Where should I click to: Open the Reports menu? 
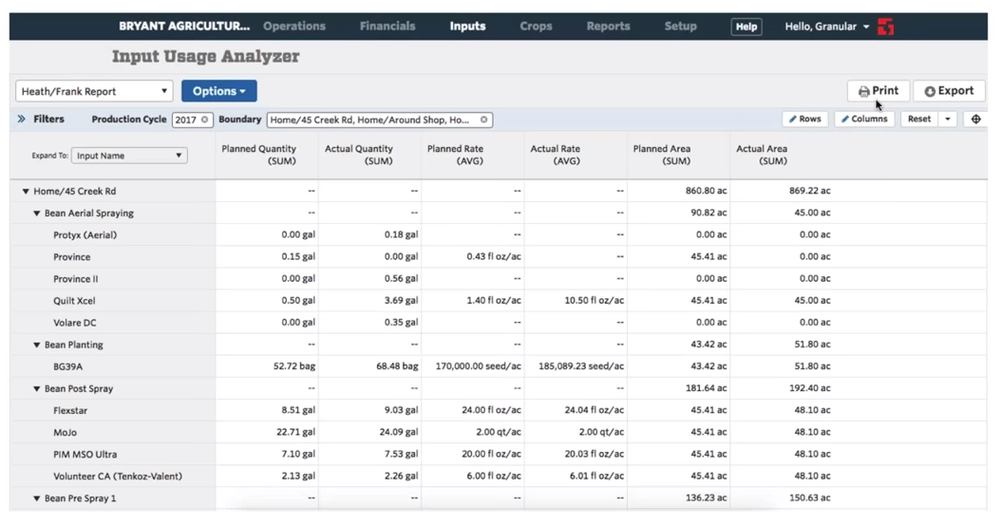(x=608, y=26)
